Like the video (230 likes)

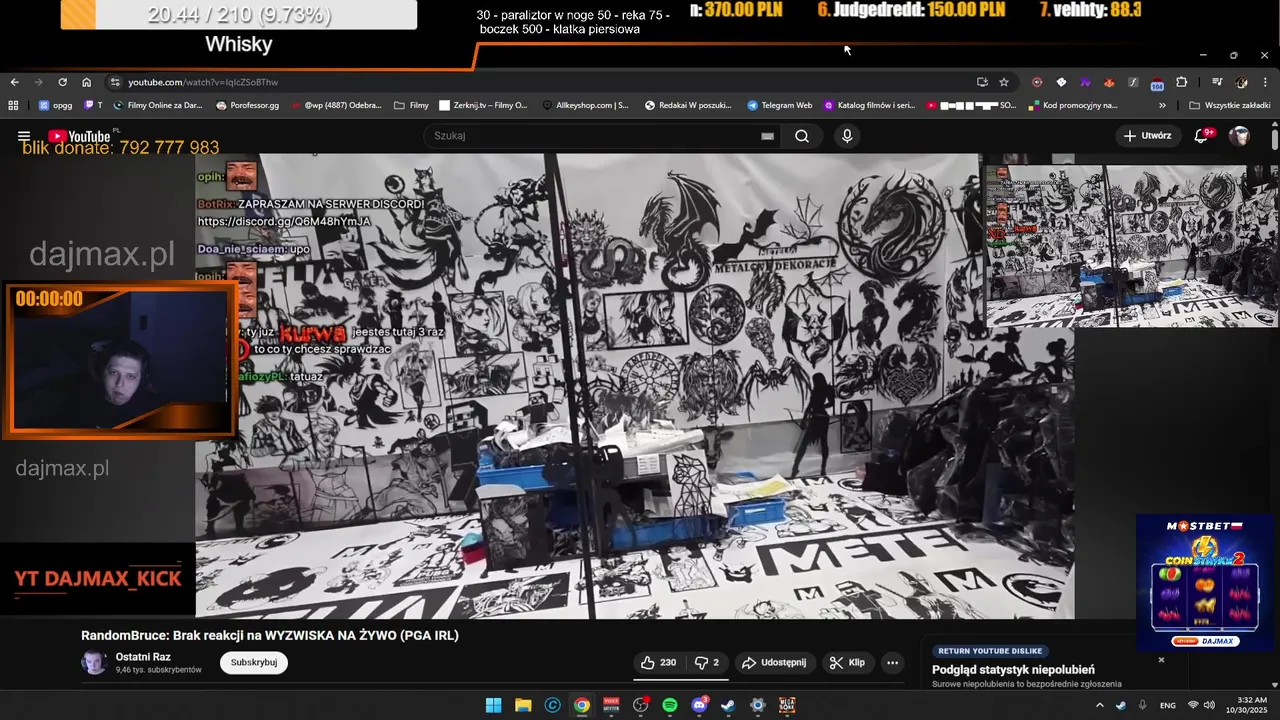click(658, 663)
